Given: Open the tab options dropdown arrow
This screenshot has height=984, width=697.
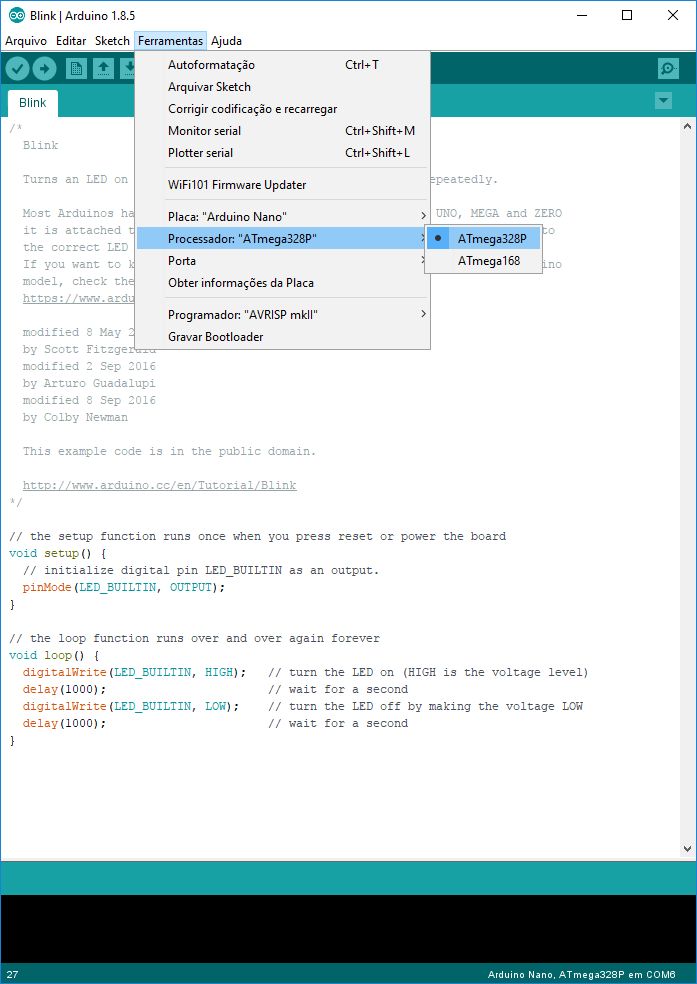Looking at the screenshot, I should 663,100.
